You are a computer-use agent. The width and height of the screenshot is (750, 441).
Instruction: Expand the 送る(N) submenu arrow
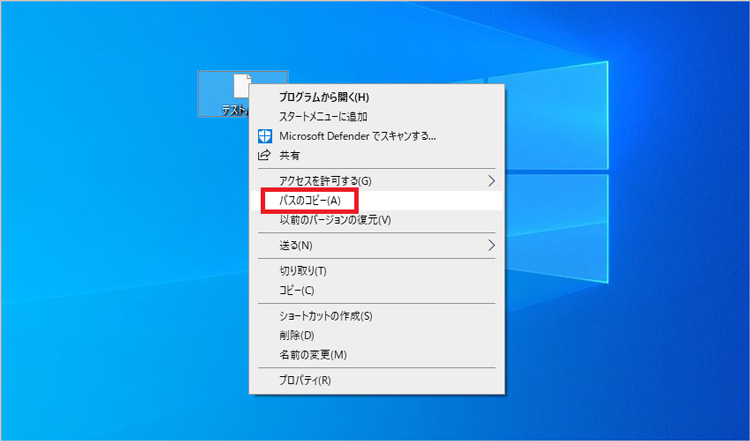tap(491, 245)
